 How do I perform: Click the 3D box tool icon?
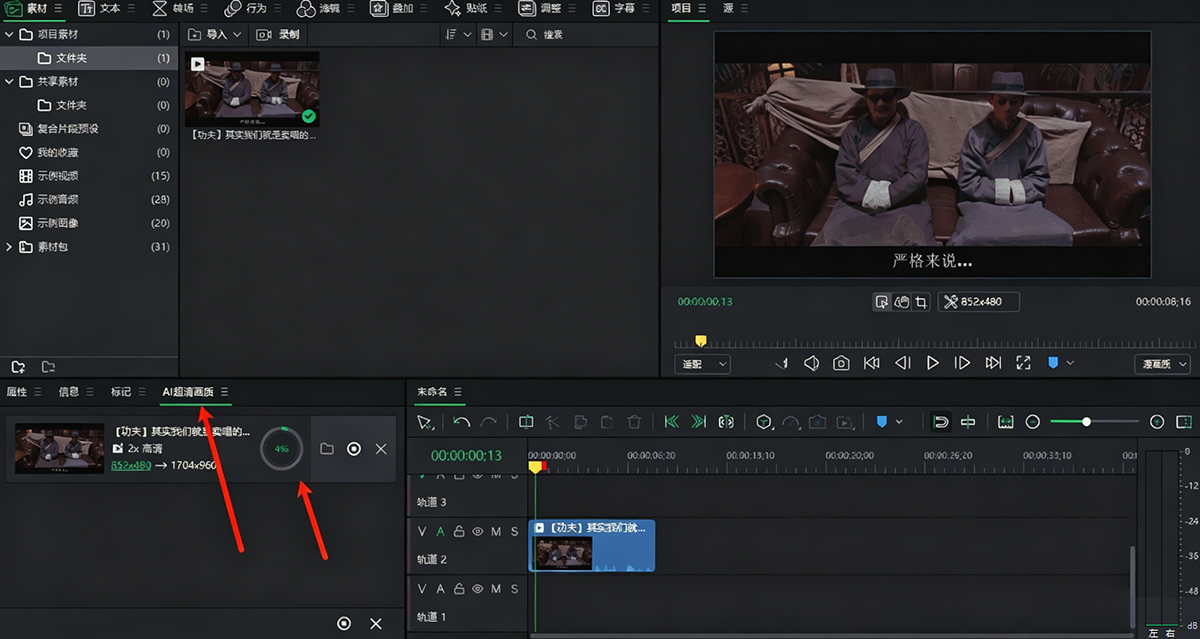tap(764, 422)
